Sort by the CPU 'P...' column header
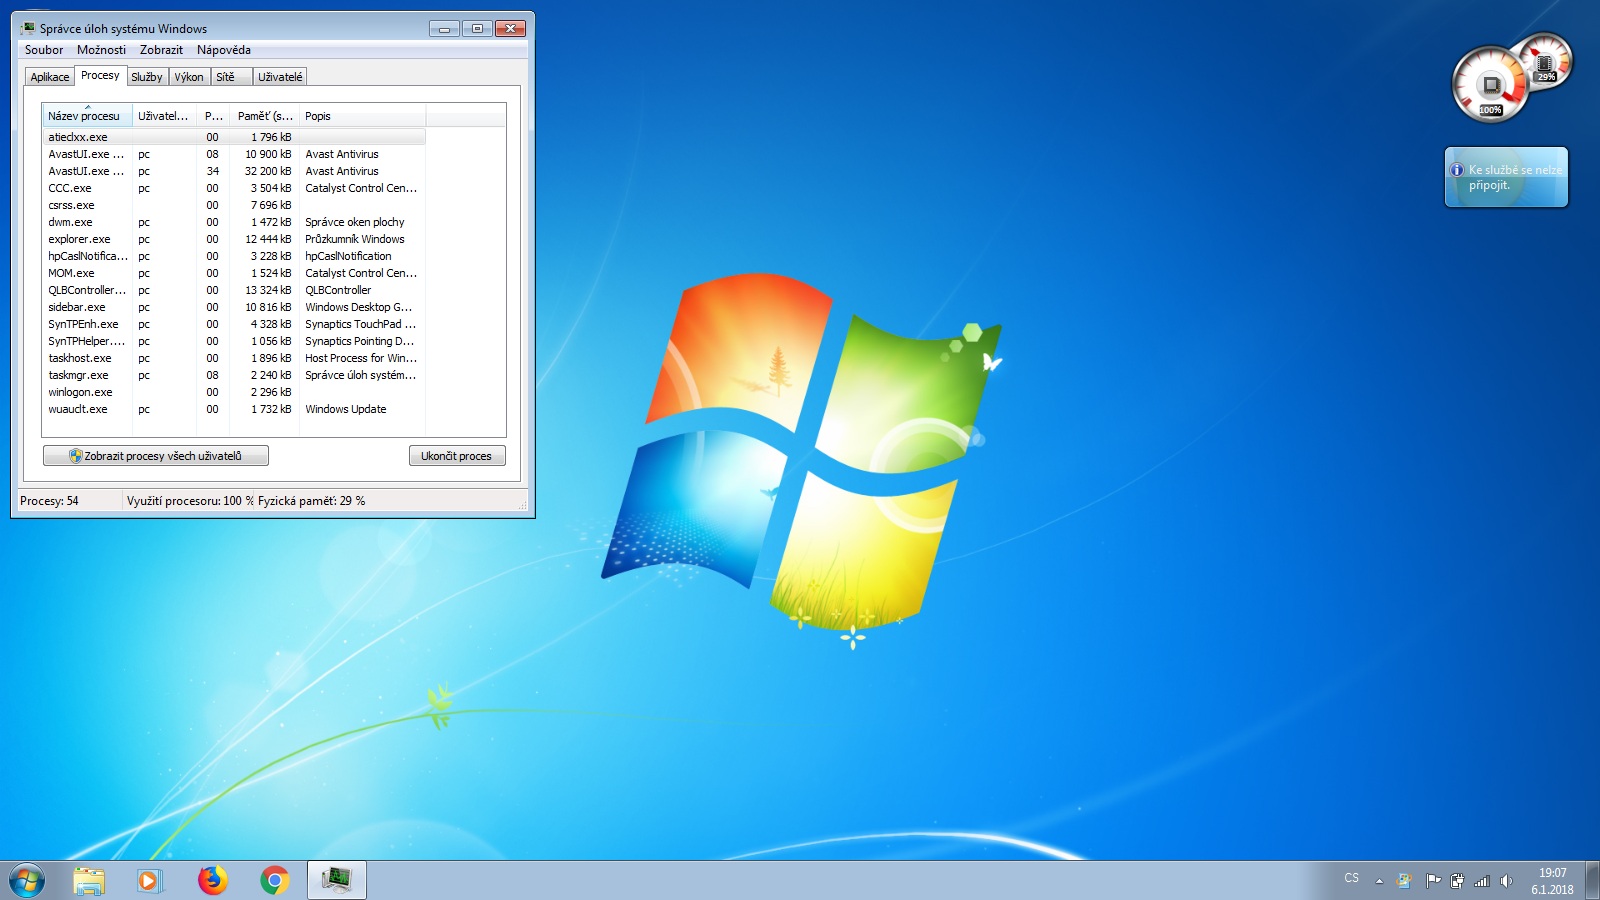1600x900 pixels. 213,116
